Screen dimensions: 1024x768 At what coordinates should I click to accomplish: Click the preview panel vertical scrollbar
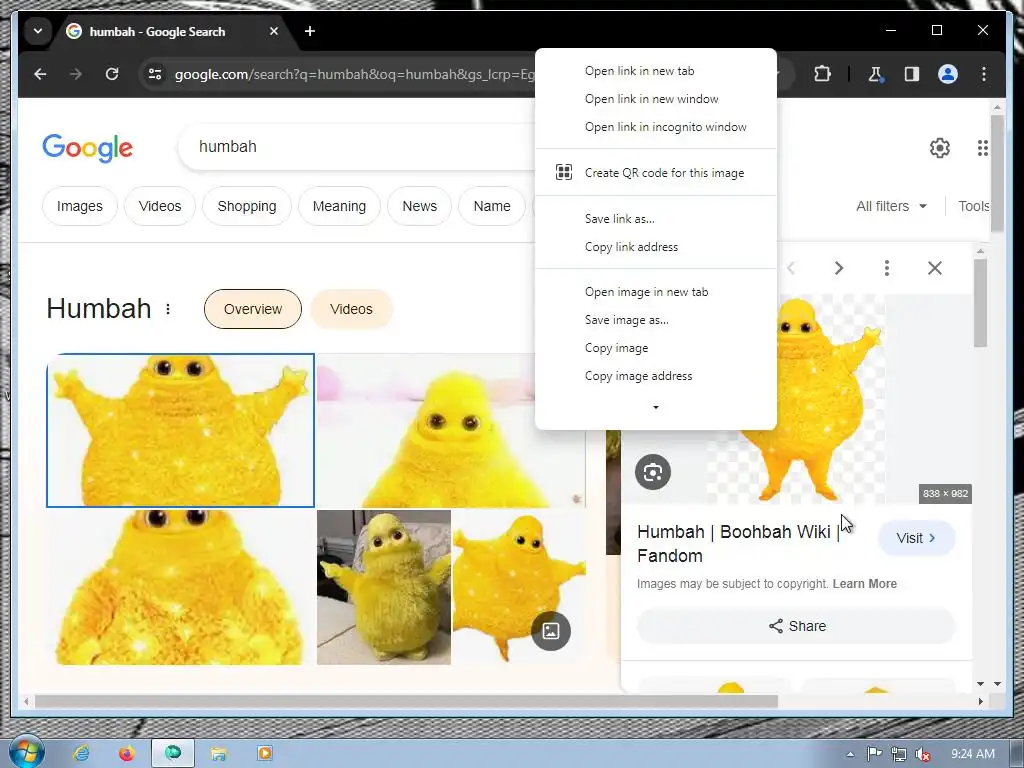pyautogui.click(x=980, y=302)
